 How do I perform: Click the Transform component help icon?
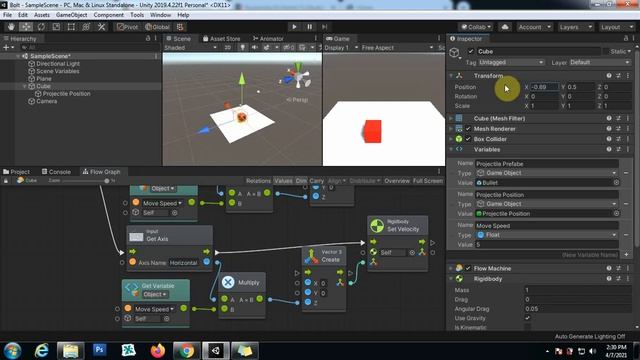click(x=609, y=76)
